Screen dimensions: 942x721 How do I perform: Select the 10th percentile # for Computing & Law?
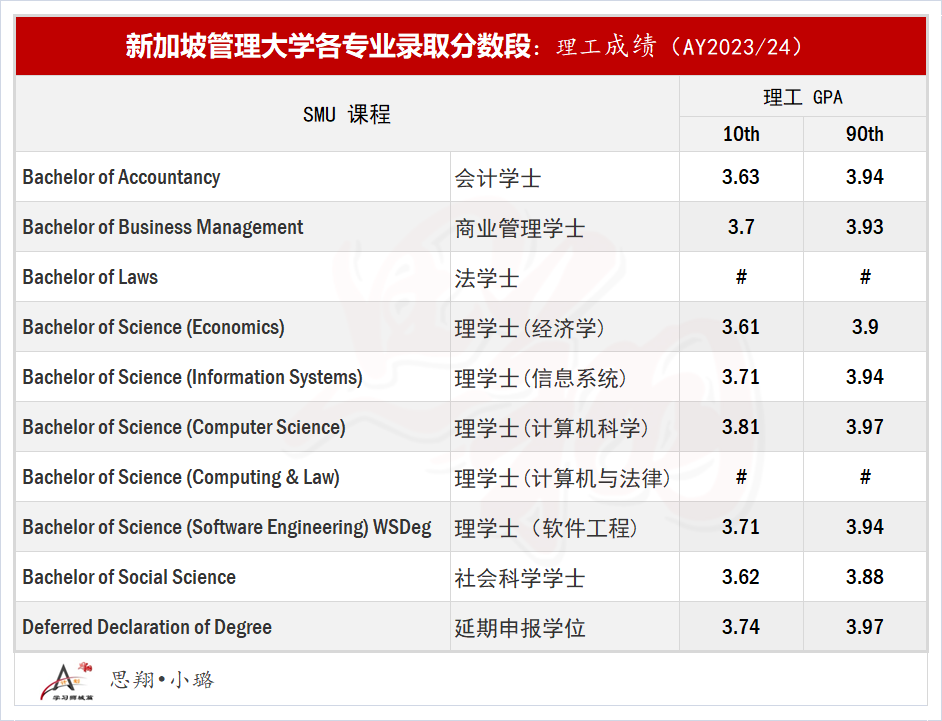[x=741, y=477]
